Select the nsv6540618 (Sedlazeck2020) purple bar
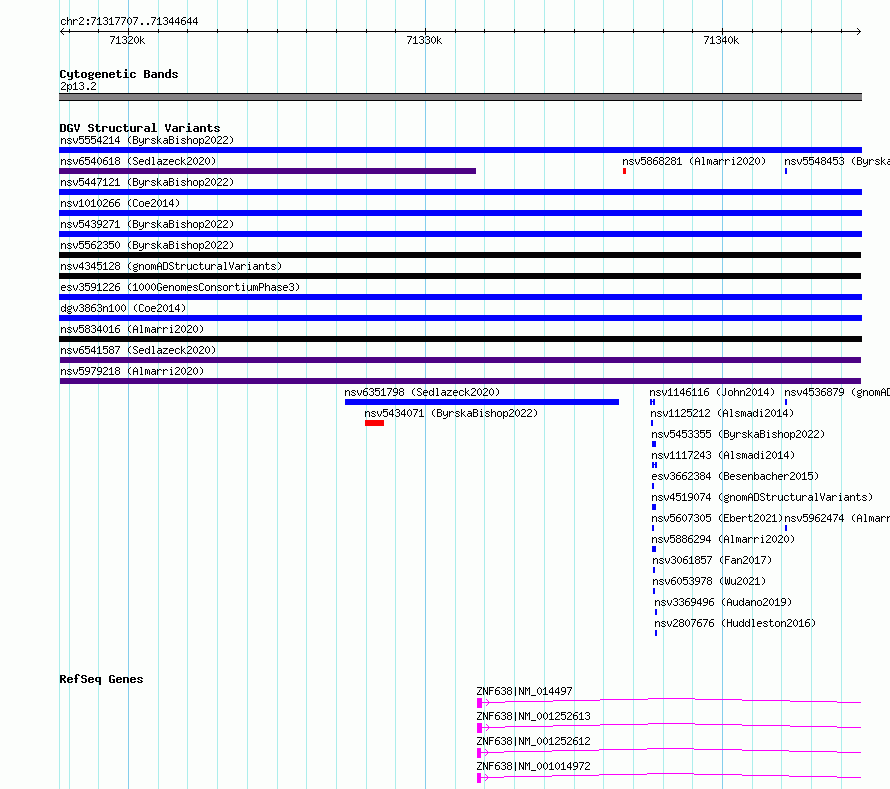This screenshot has height=789, width=890. pyautogui.click(x=267, y=171)
